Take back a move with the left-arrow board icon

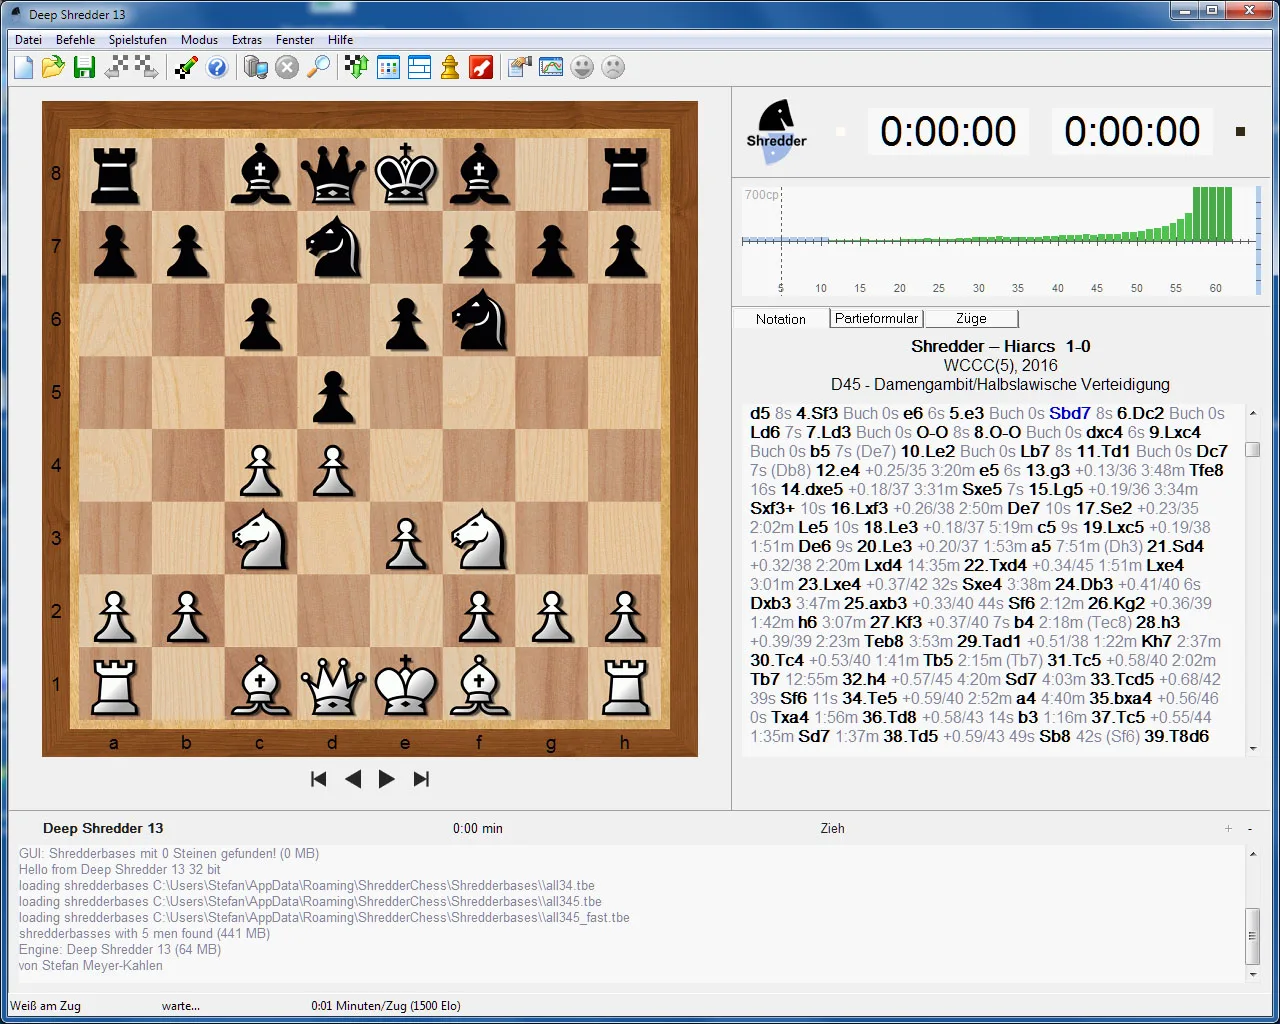pos(117,67)
